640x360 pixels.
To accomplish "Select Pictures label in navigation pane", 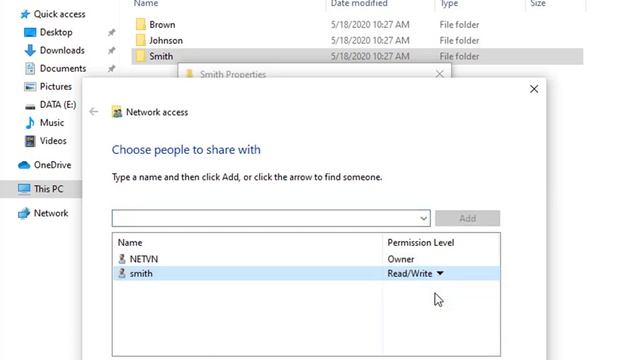I will coord(56,87).
